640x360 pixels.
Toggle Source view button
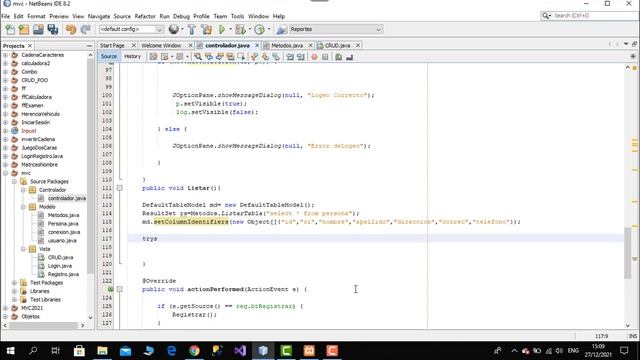point(109,56)
